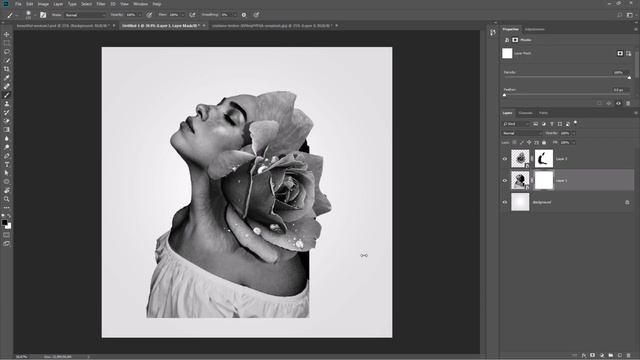
Task: Swap foreground and background colors
Action: (x=9, y=216)
